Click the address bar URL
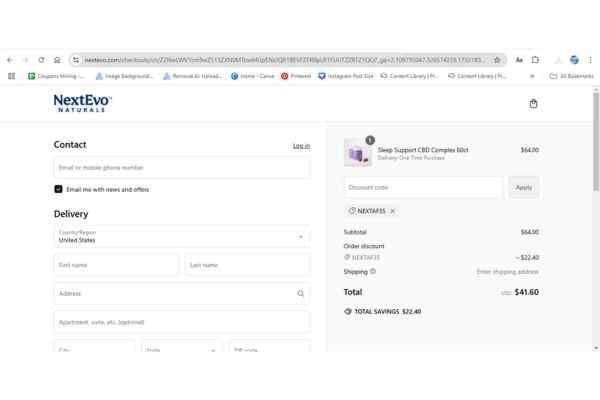This screenshot has width=600, height=400. pyautogui.click(x=285, y=60)
